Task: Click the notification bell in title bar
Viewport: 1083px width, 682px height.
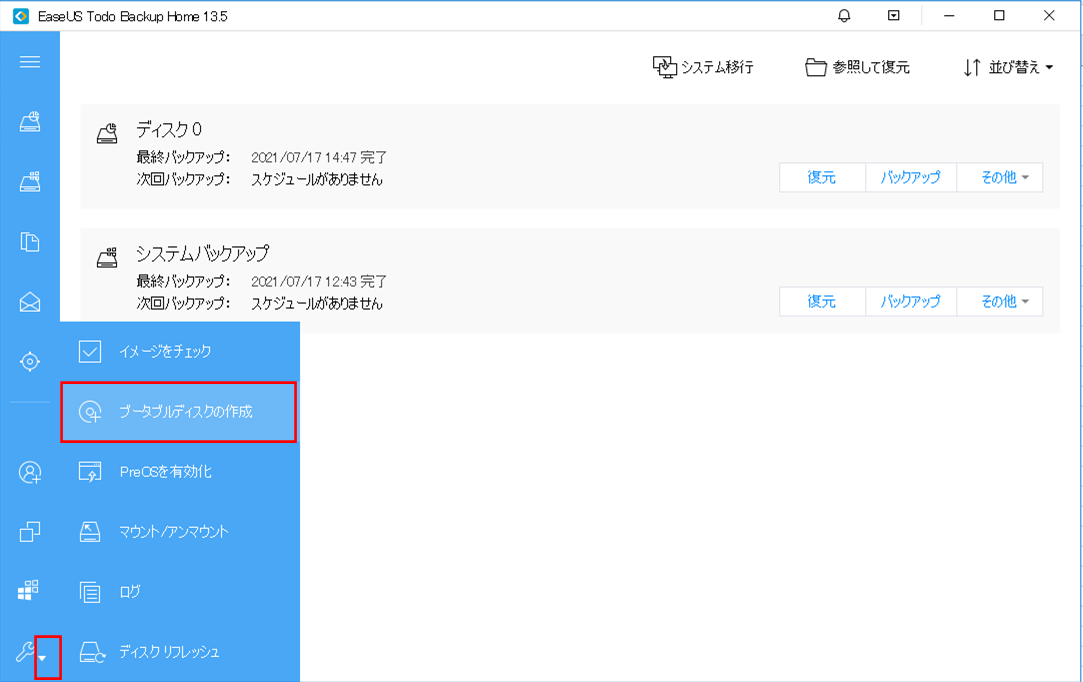Action: pos(845,16)
